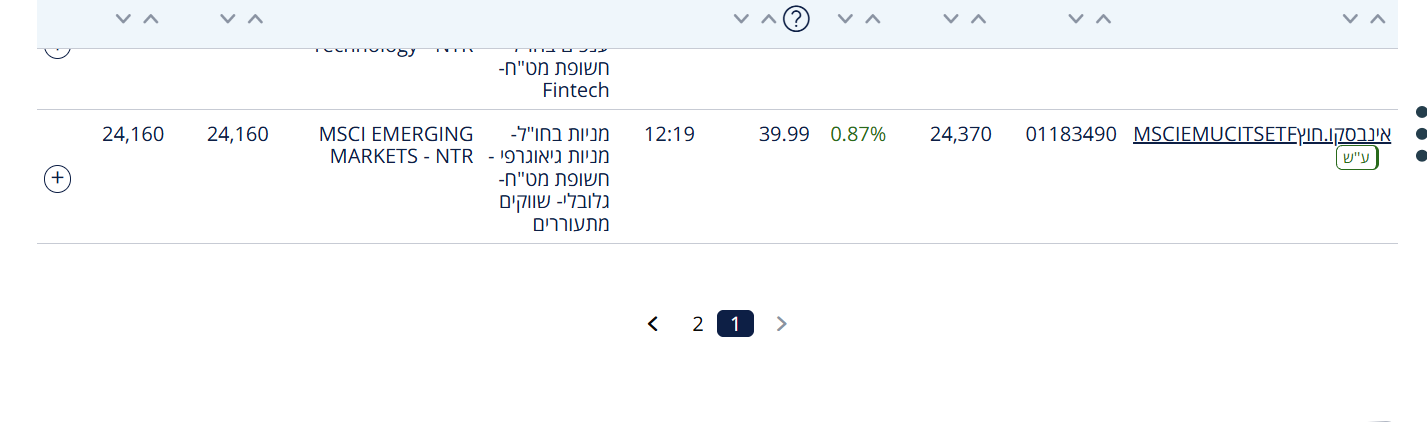
Task: Click the grey right-pointing pagination chevron
Action: click(x=782, y=324)
